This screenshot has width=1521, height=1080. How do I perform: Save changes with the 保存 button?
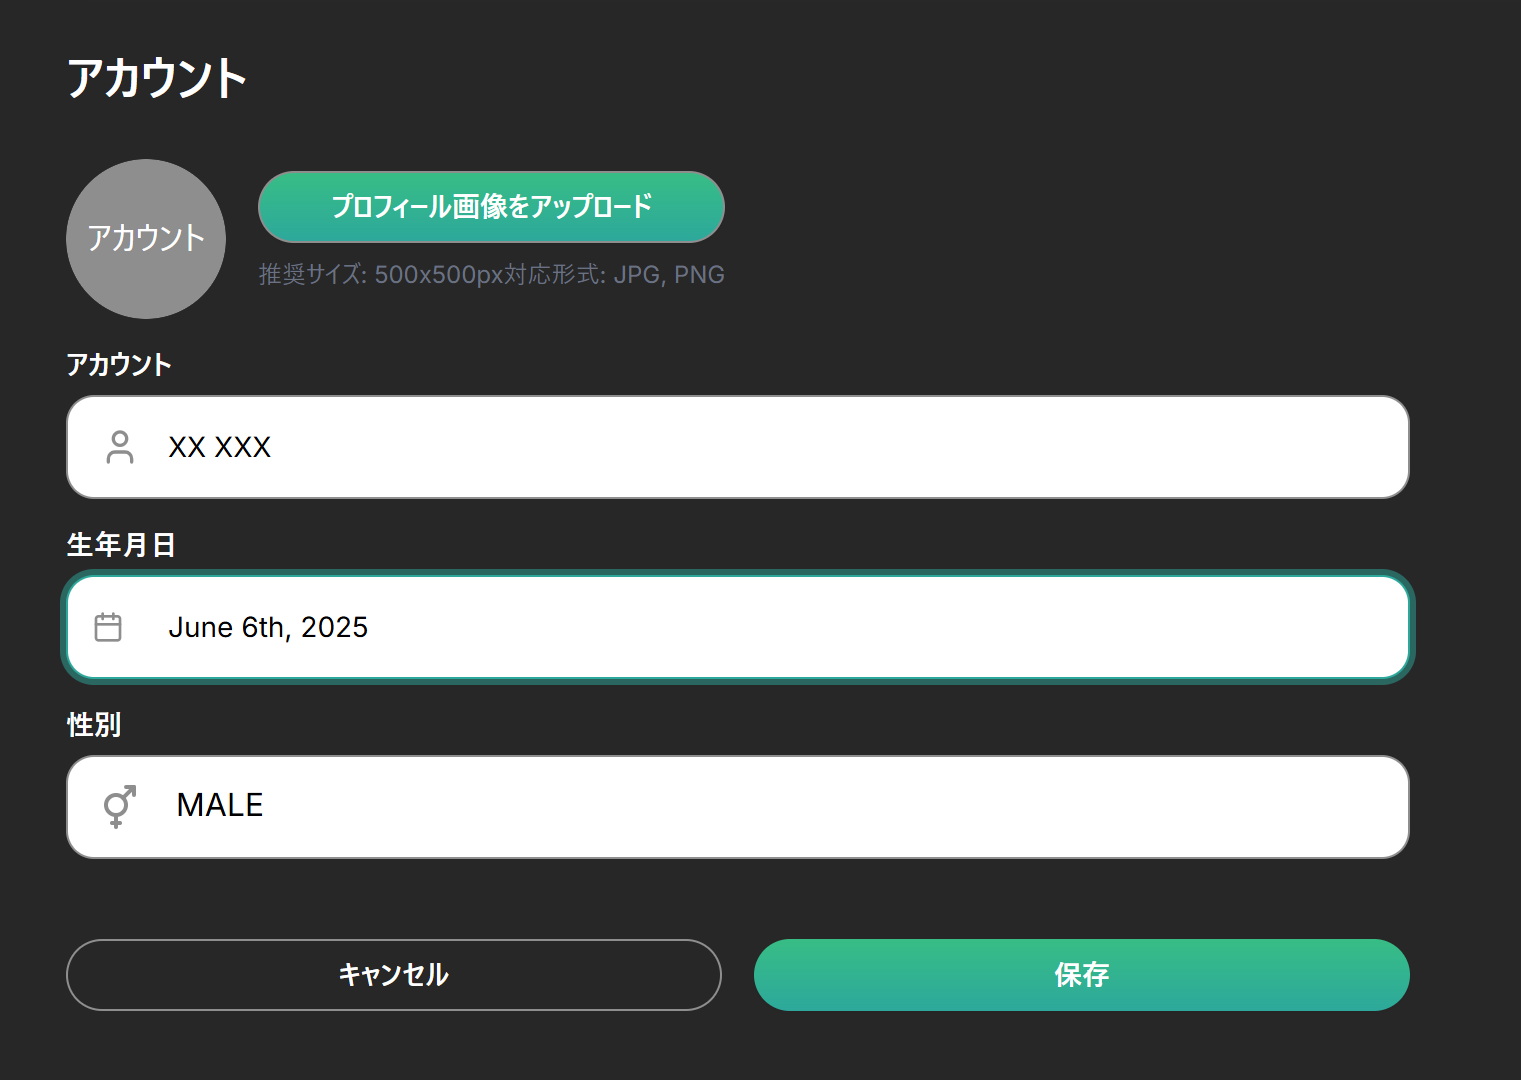pos(1081,975)
